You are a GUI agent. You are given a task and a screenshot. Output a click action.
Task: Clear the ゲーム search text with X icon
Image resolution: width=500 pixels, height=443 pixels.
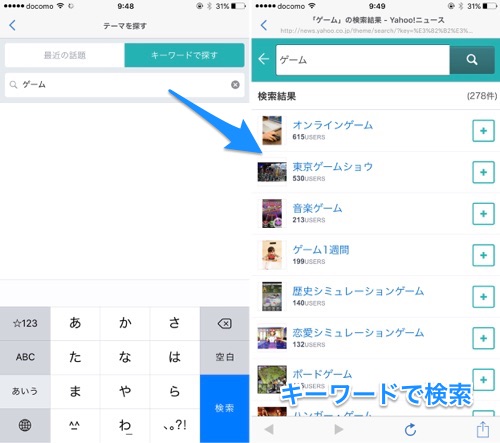click(235, 85)
